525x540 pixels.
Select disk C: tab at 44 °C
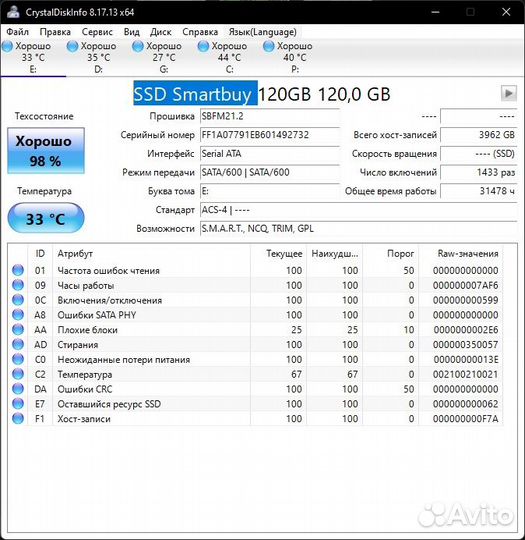(x=229, y=57)
